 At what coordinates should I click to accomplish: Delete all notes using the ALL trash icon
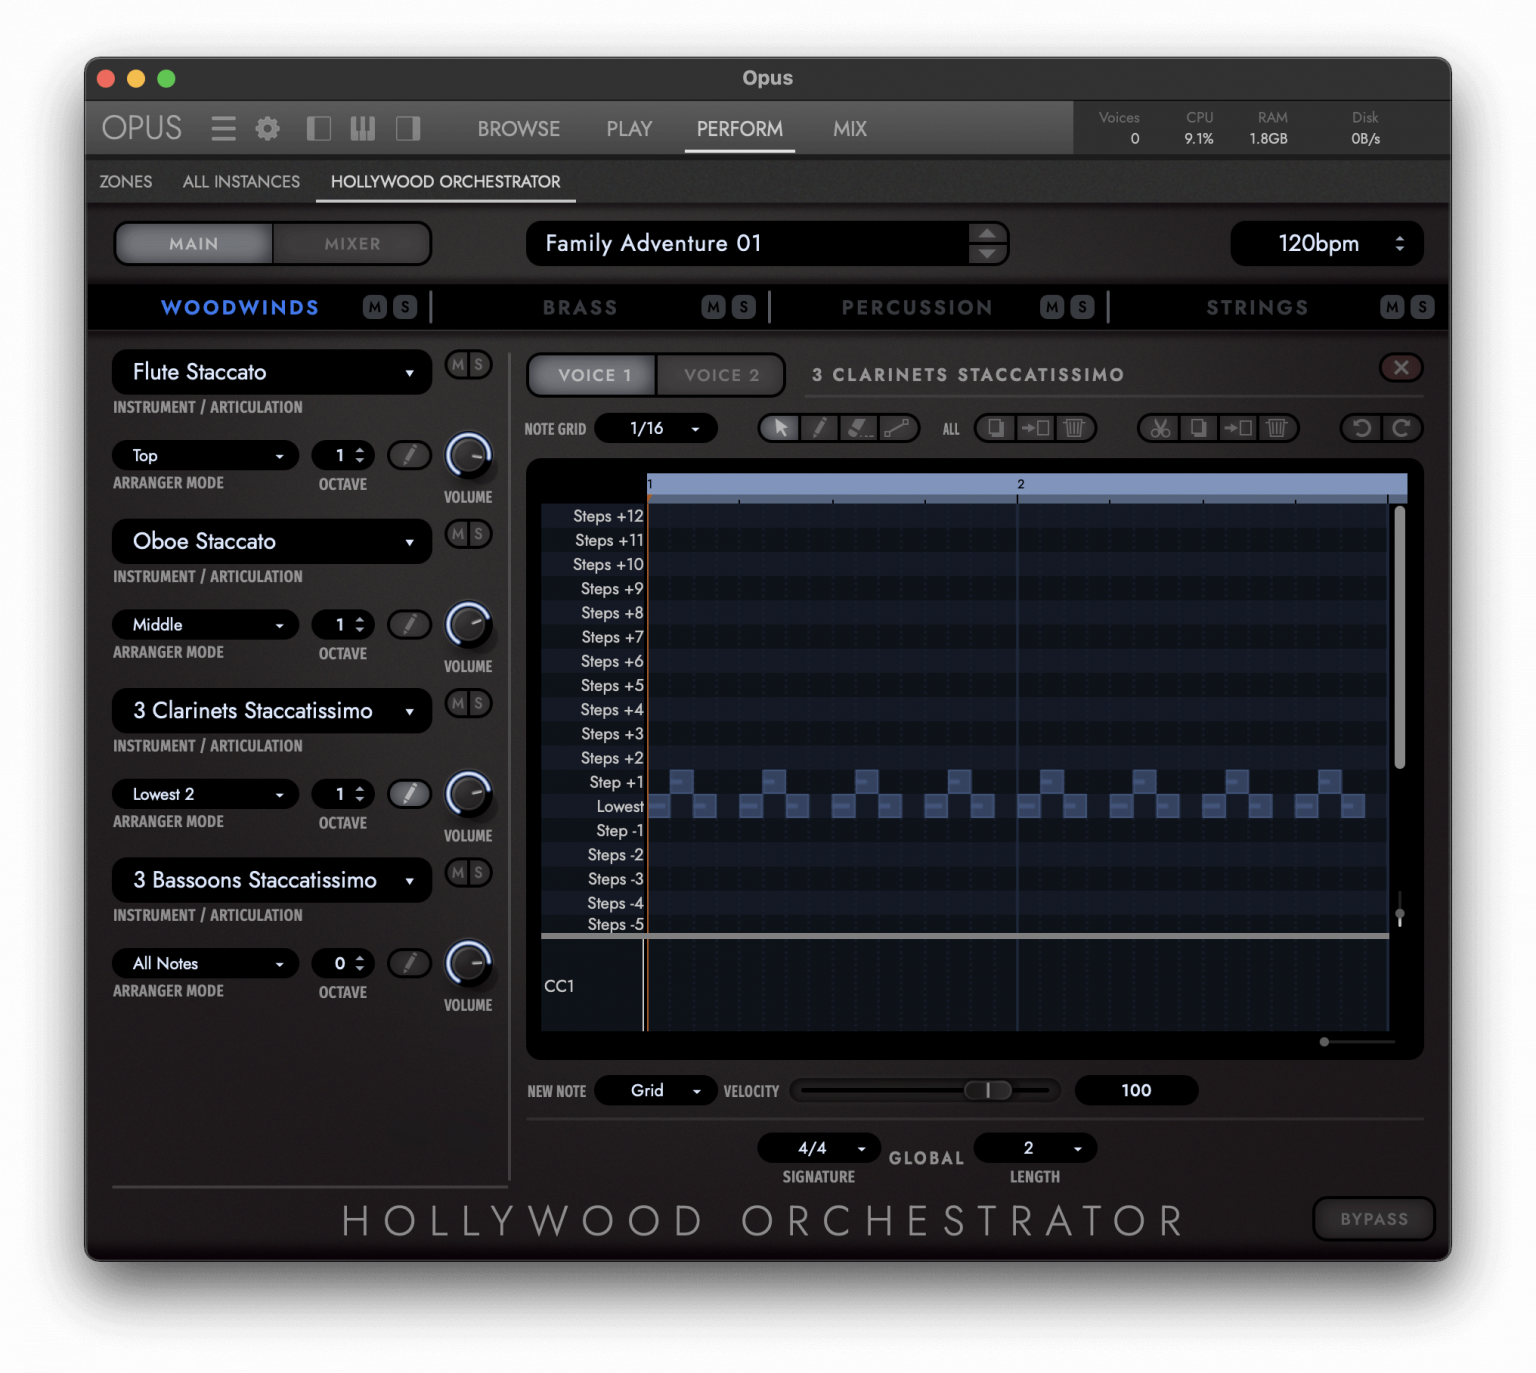[1075, 428]
